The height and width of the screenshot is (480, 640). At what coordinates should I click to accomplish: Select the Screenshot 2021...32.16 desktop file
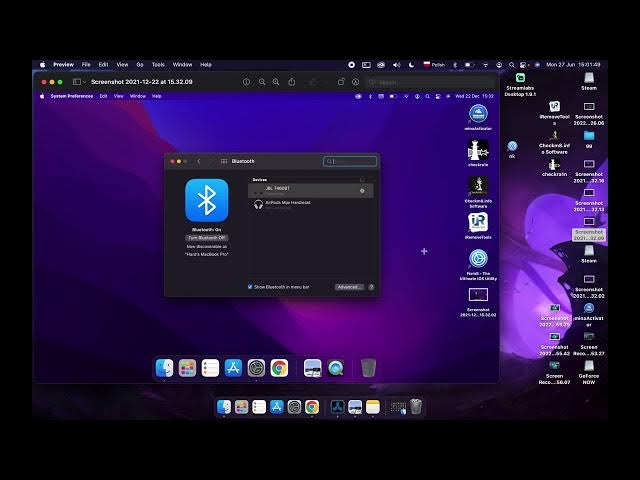point(589,171)
